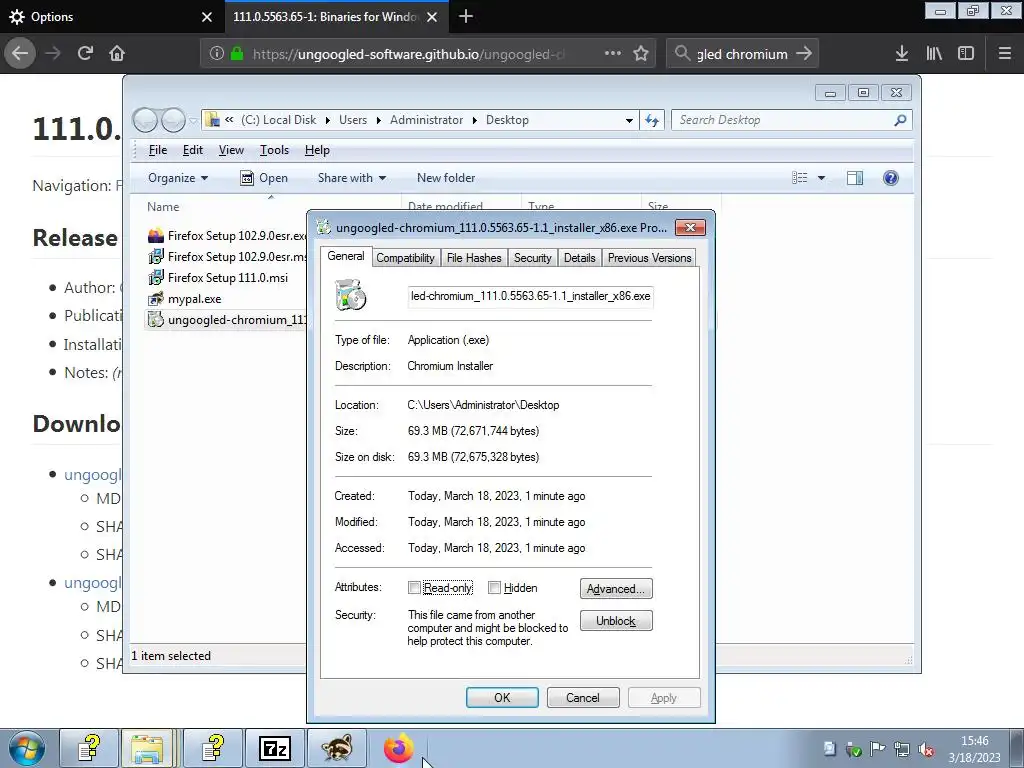
Task: Open the File Hashes tab
Action: [474, 258]
